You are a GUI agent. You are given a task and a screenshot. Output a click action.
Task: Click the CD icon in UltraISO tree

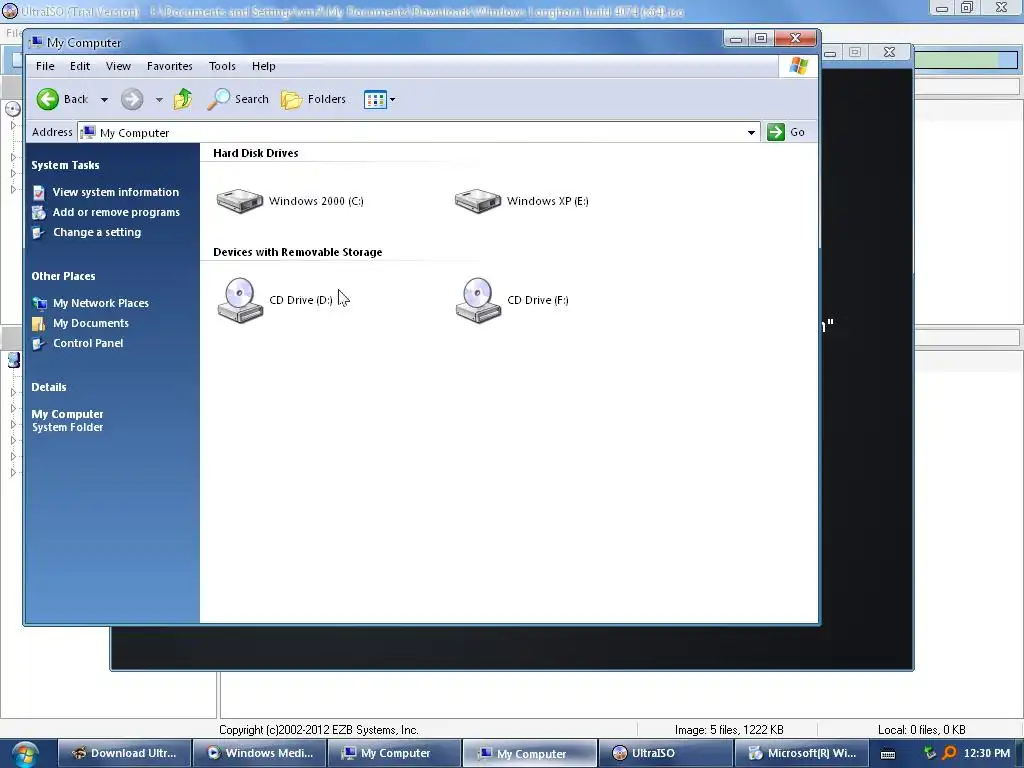tap(12, 109)
